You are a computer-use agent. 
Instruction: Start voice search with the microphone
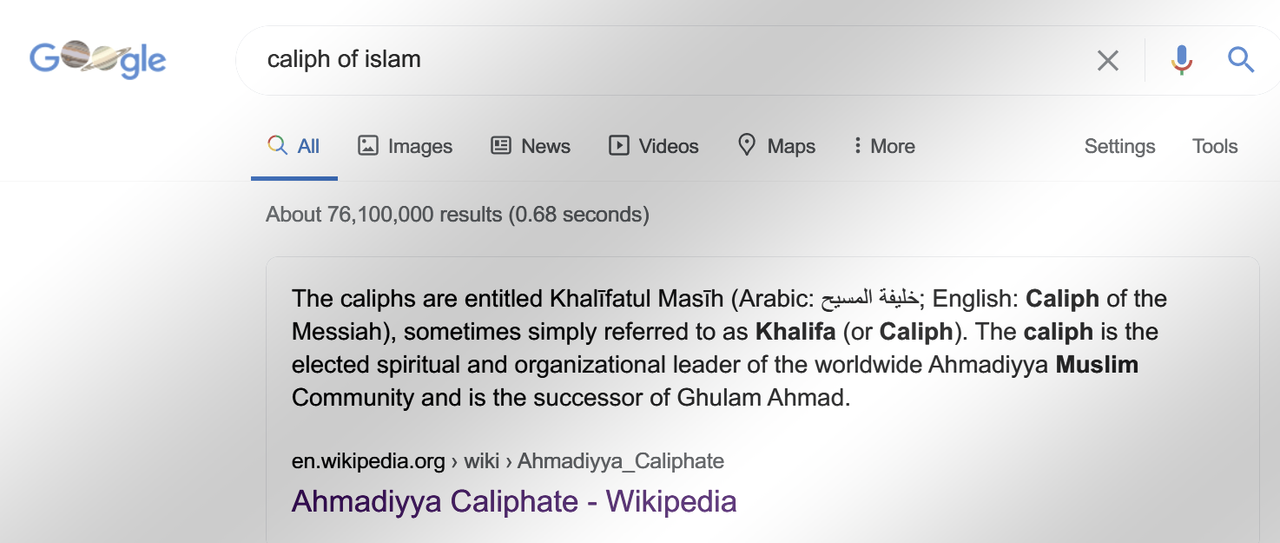coord(1181,61)
